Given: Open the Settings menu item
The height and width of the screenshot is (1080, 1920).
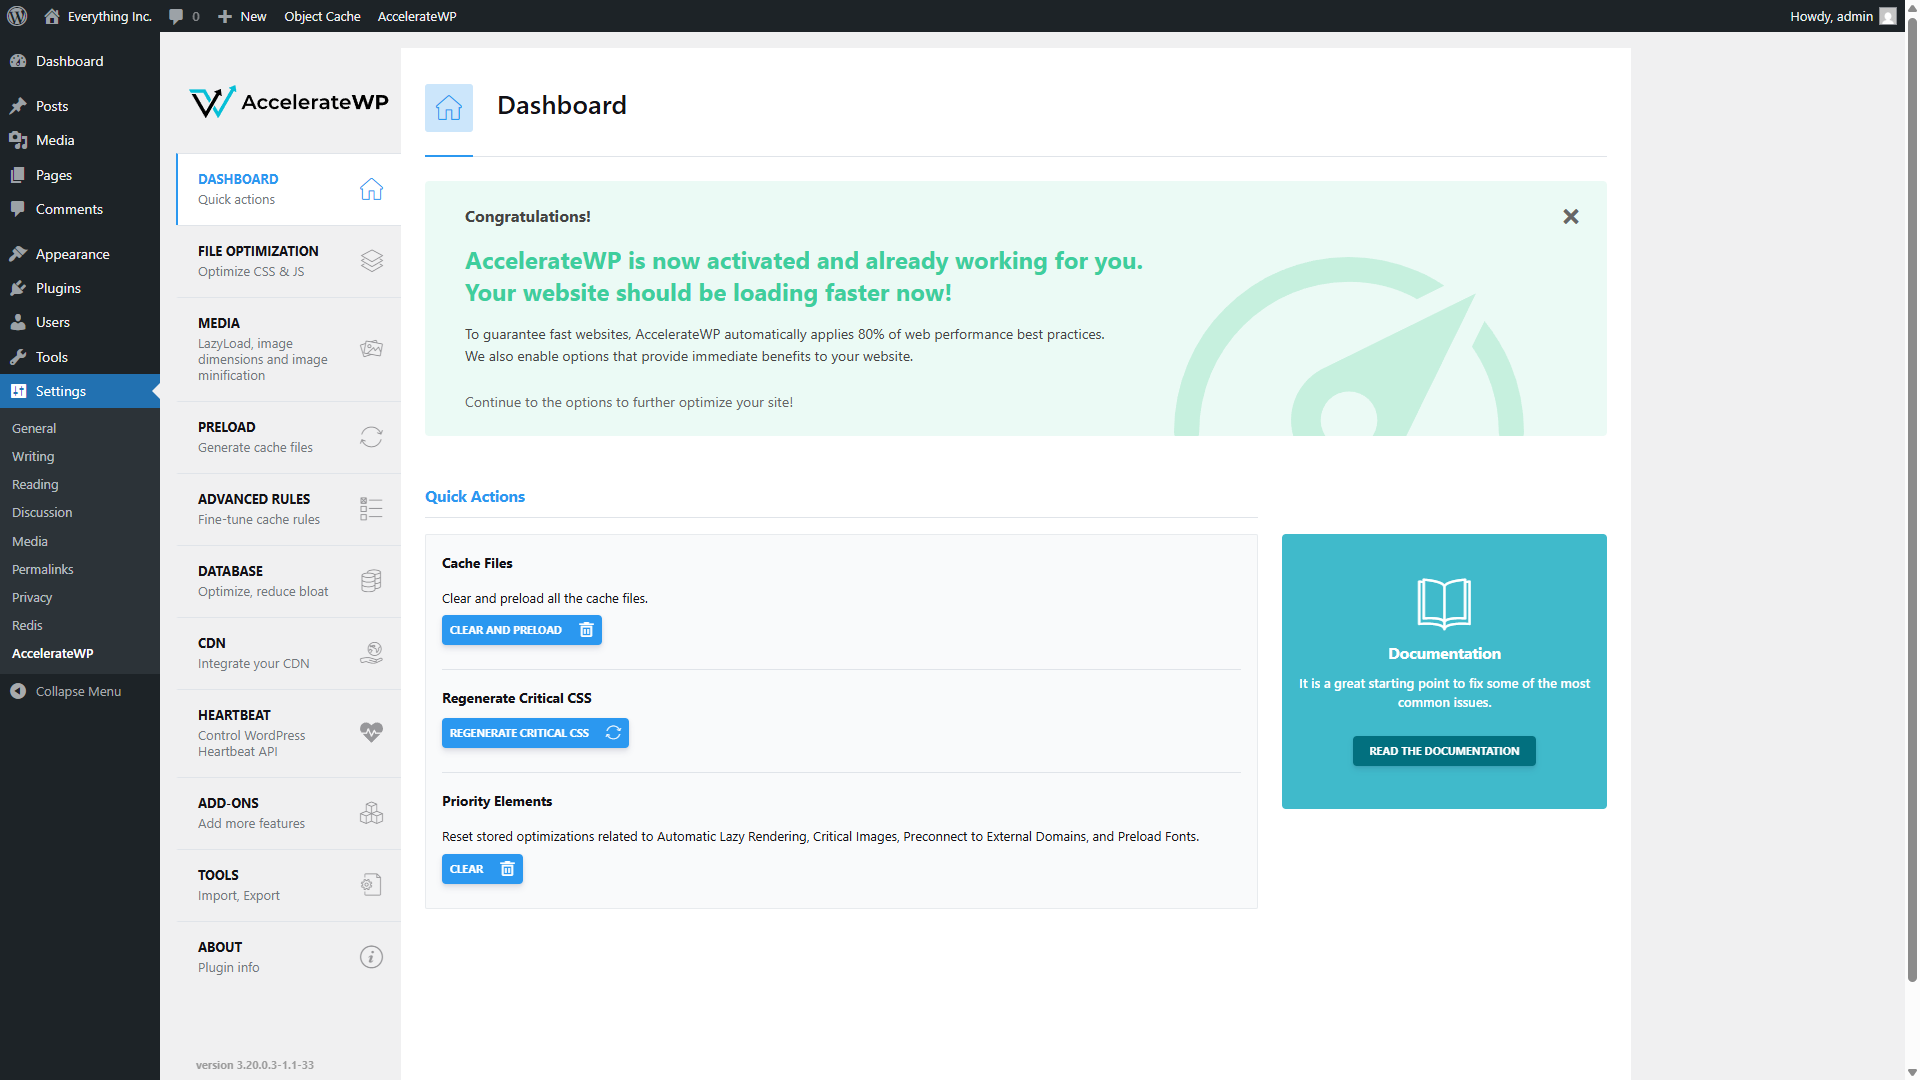Looking at the screenshot, I should coord(80,391).
